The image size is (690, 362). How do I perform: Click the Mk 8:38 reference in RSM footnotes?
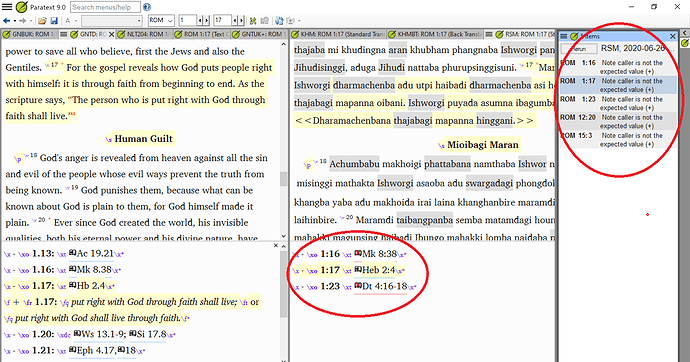tap(379, 254)
